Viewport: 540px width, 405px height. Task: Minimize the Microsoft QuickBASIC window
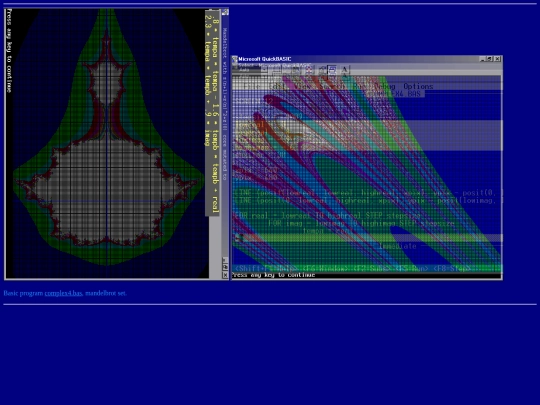point(482,59)
